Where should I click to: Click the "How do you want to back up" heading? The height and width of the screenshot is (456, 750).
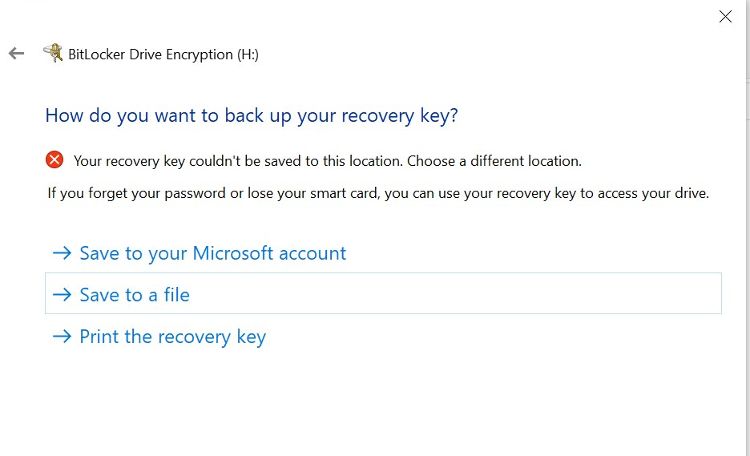click(251, 115)
